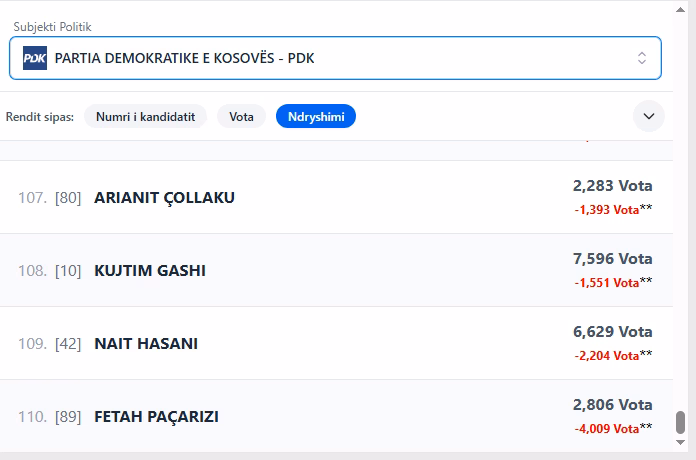Click the 2,283 Vota count
This screenshot has width=696, height=460.
coord(612,186)
